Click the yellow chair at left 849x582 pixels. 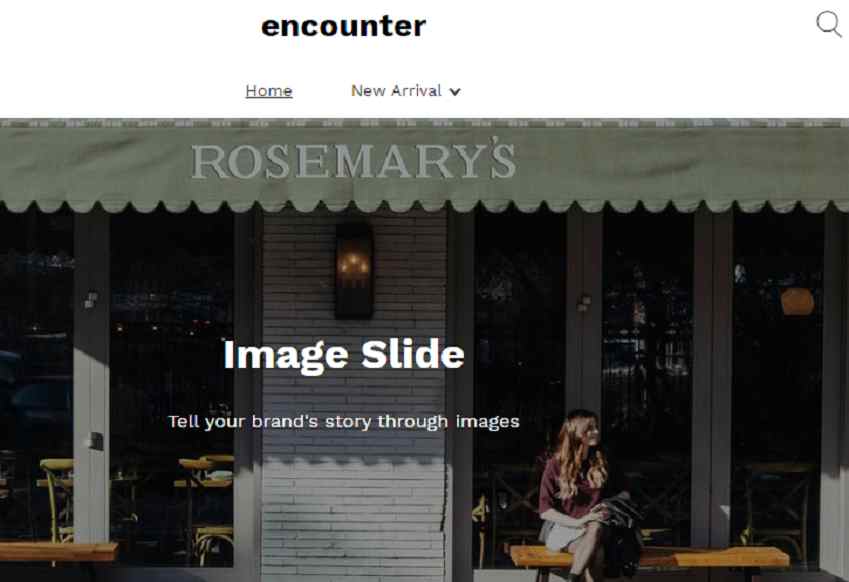pos(57,498)
